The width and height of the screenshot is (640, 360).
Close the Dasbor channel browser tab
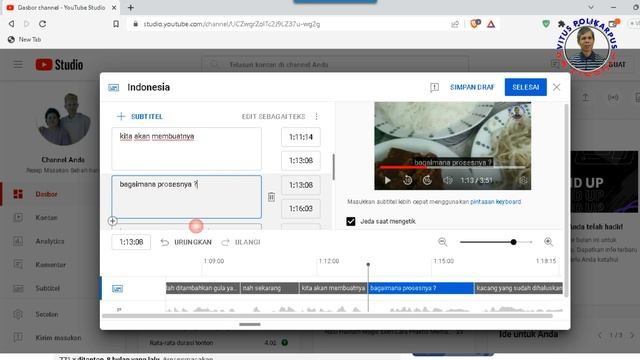pos(114,7)
